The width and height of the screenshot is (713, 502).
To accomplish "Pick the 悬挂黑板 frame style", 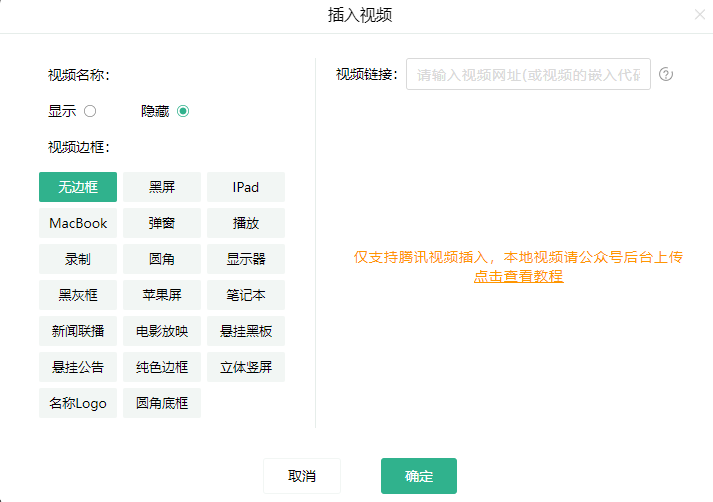I will (x=246, y=331).
